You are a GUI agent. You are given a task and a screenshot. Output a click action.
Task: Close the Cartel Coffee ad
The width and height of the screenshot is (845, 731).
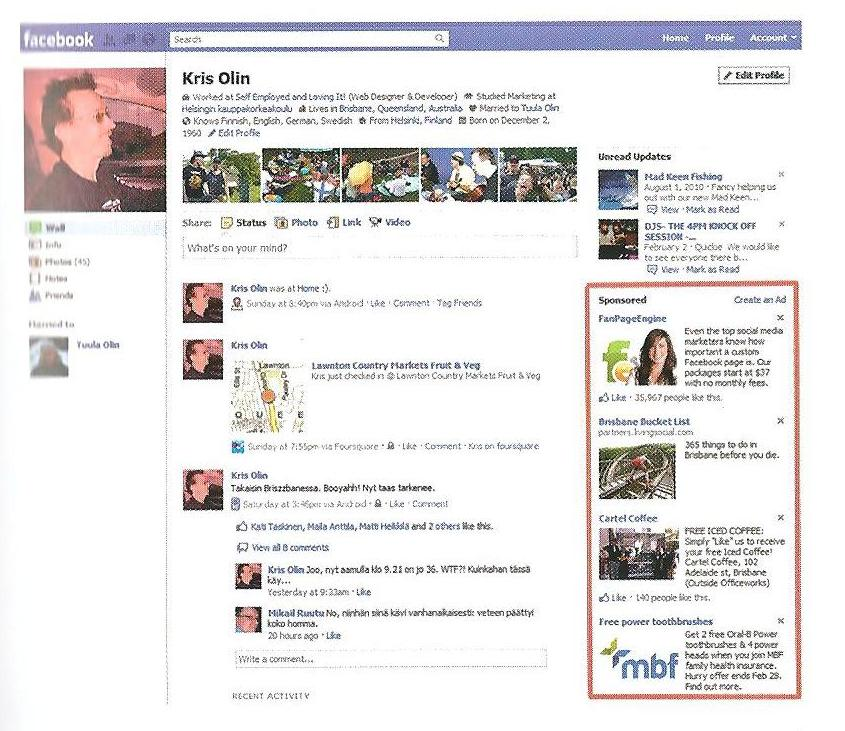(x=780, y=518)
